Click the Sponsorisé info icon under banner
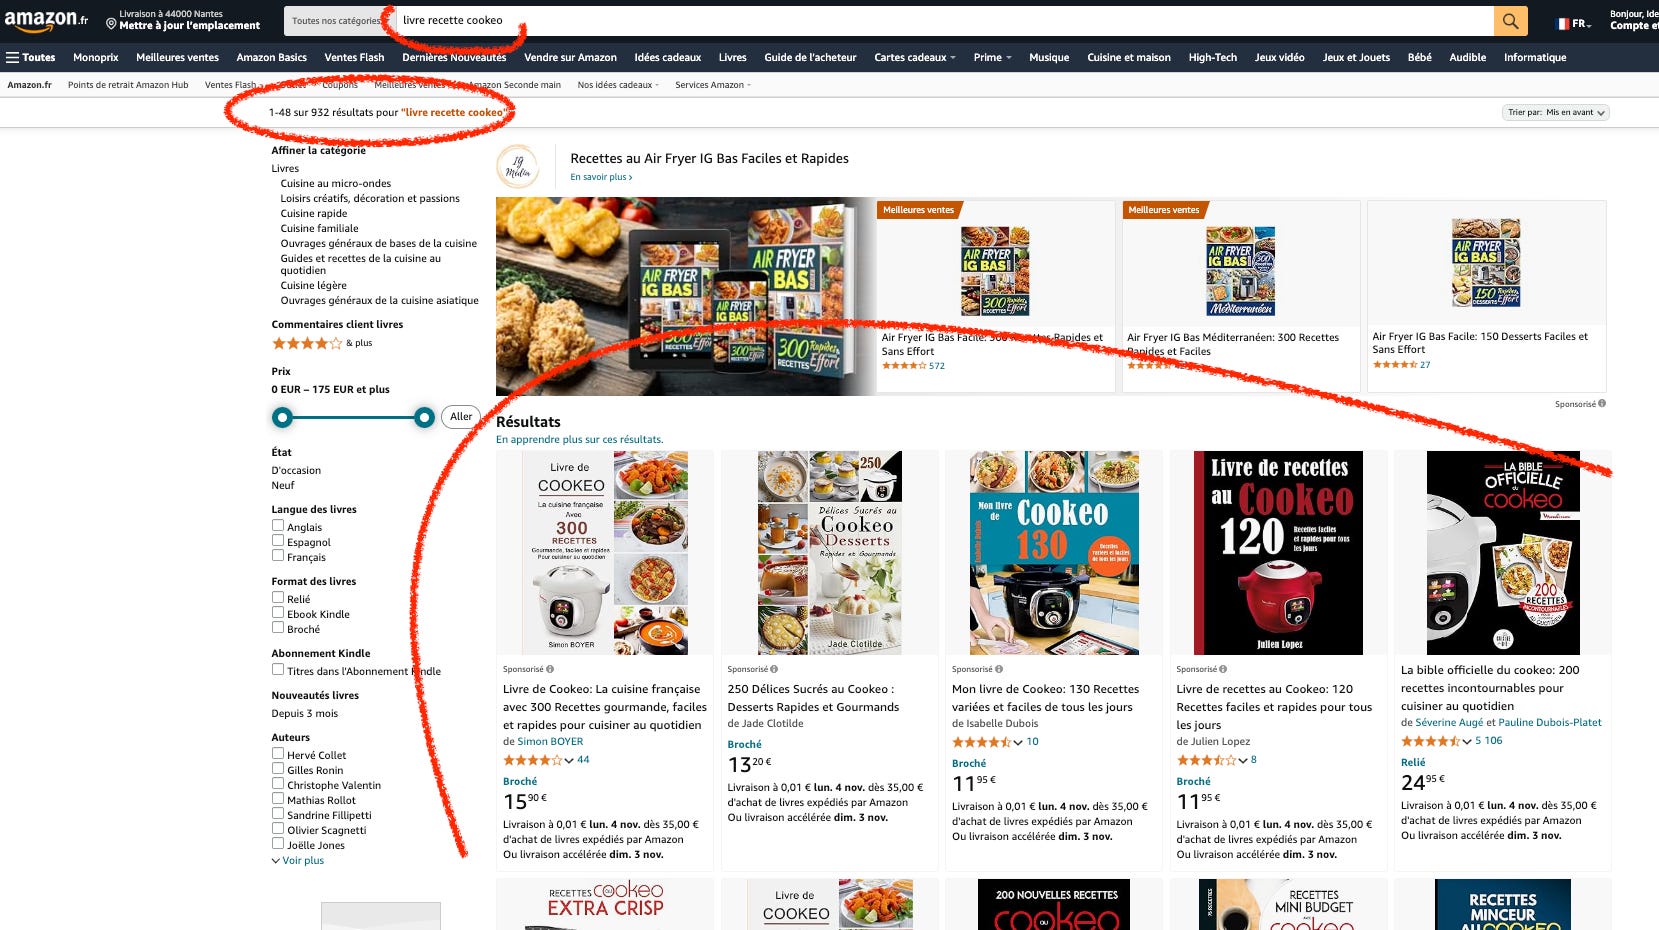The height and width of the screenshot is (930, 1659). 1602,404
